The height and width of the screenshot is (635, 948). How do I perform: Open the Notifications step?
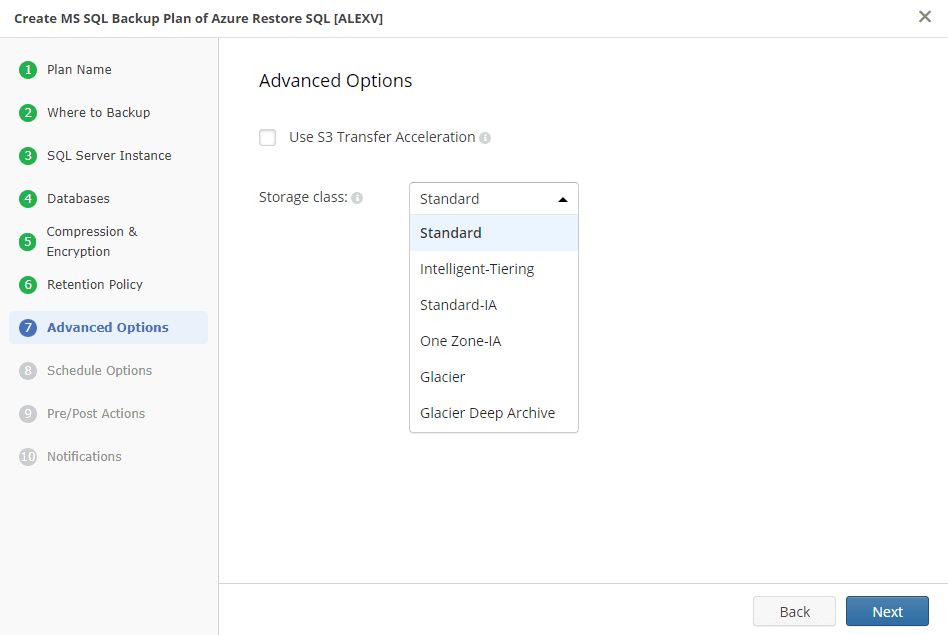[84, 456]
